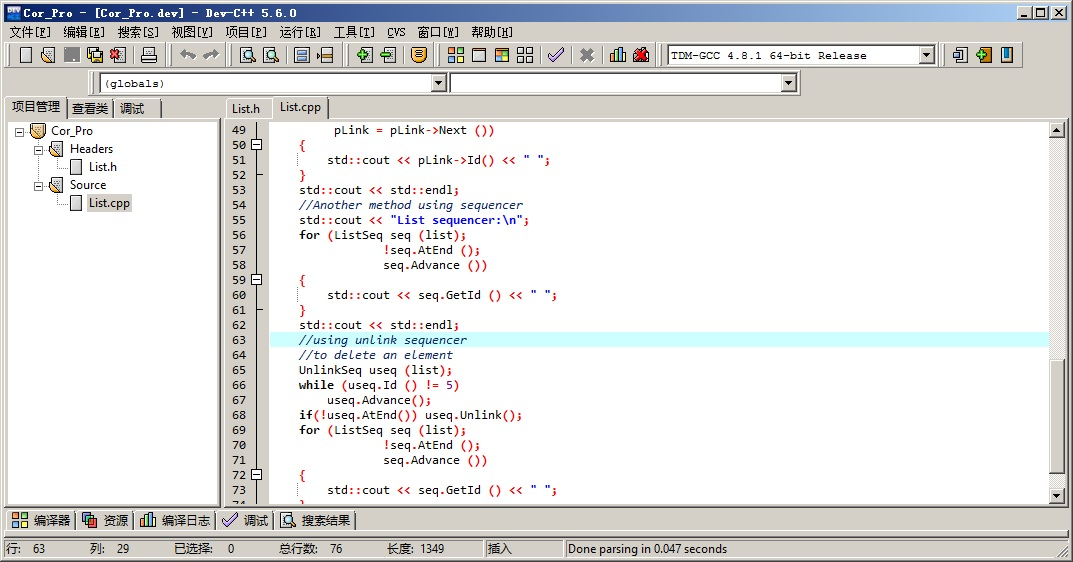Click the Remove from project icon
This screenshot has width=1073, height=562.
[388, 55]
